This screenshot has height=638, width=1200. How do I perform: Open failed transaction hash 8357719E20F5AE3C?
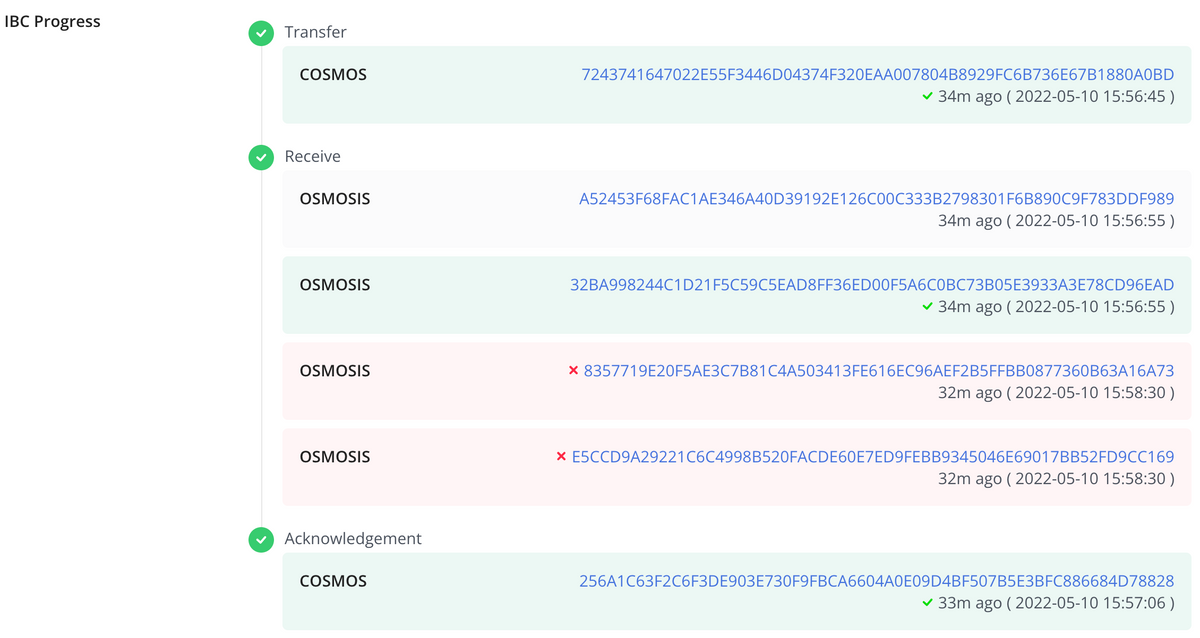[x=879, y=370]
